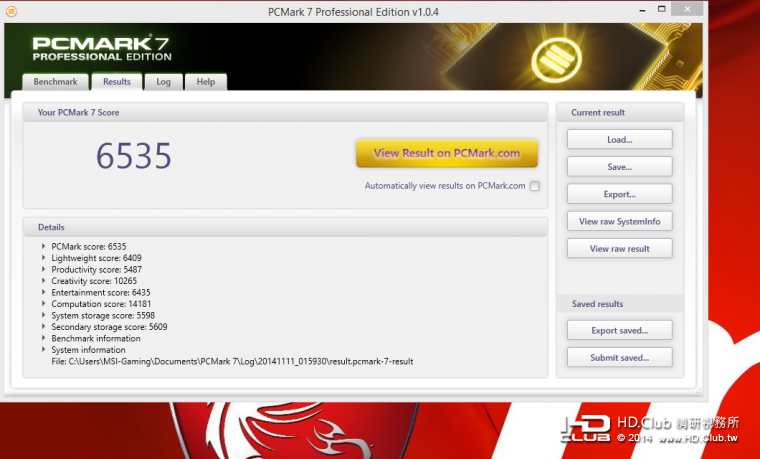Select 'Computation score: 14181' text
Viewport: 760px width, 459px height.
point(101,304)
